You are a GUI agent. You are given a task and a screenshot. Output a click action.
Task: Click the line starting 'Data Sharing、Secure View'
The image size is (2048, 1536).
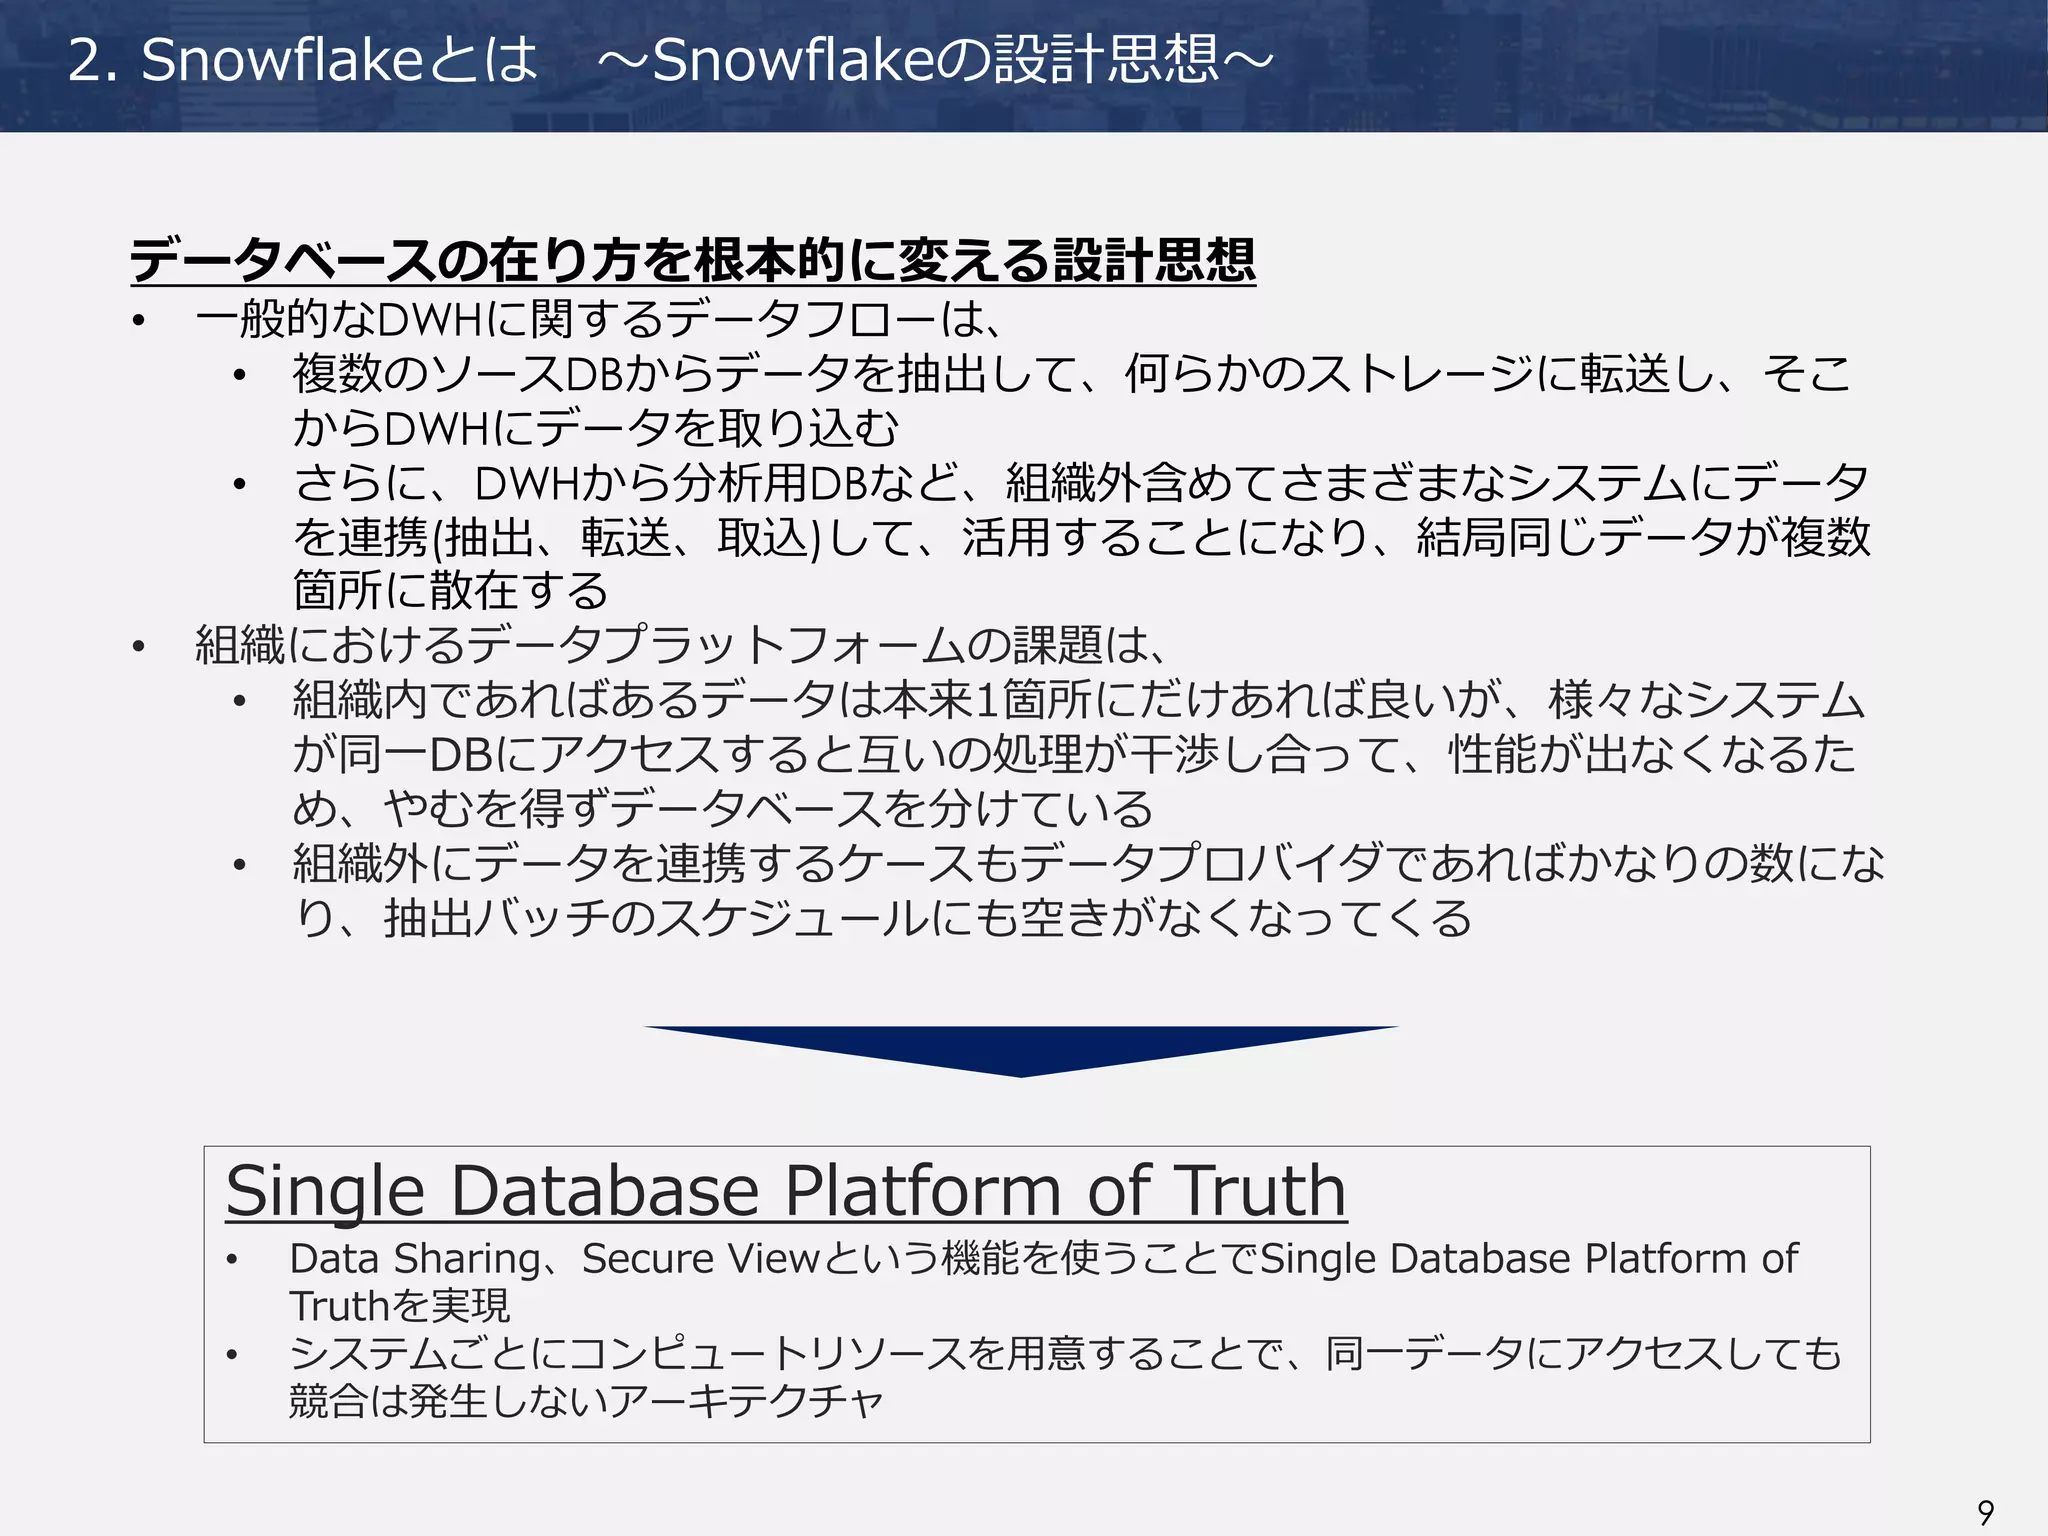(x=1043, y=1259)
